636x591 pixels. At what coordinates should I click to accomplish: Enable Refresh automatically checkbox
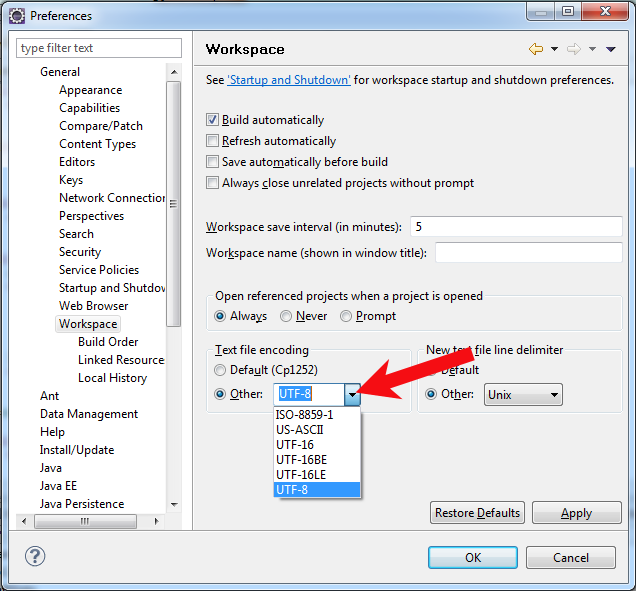tap(212, 141)
